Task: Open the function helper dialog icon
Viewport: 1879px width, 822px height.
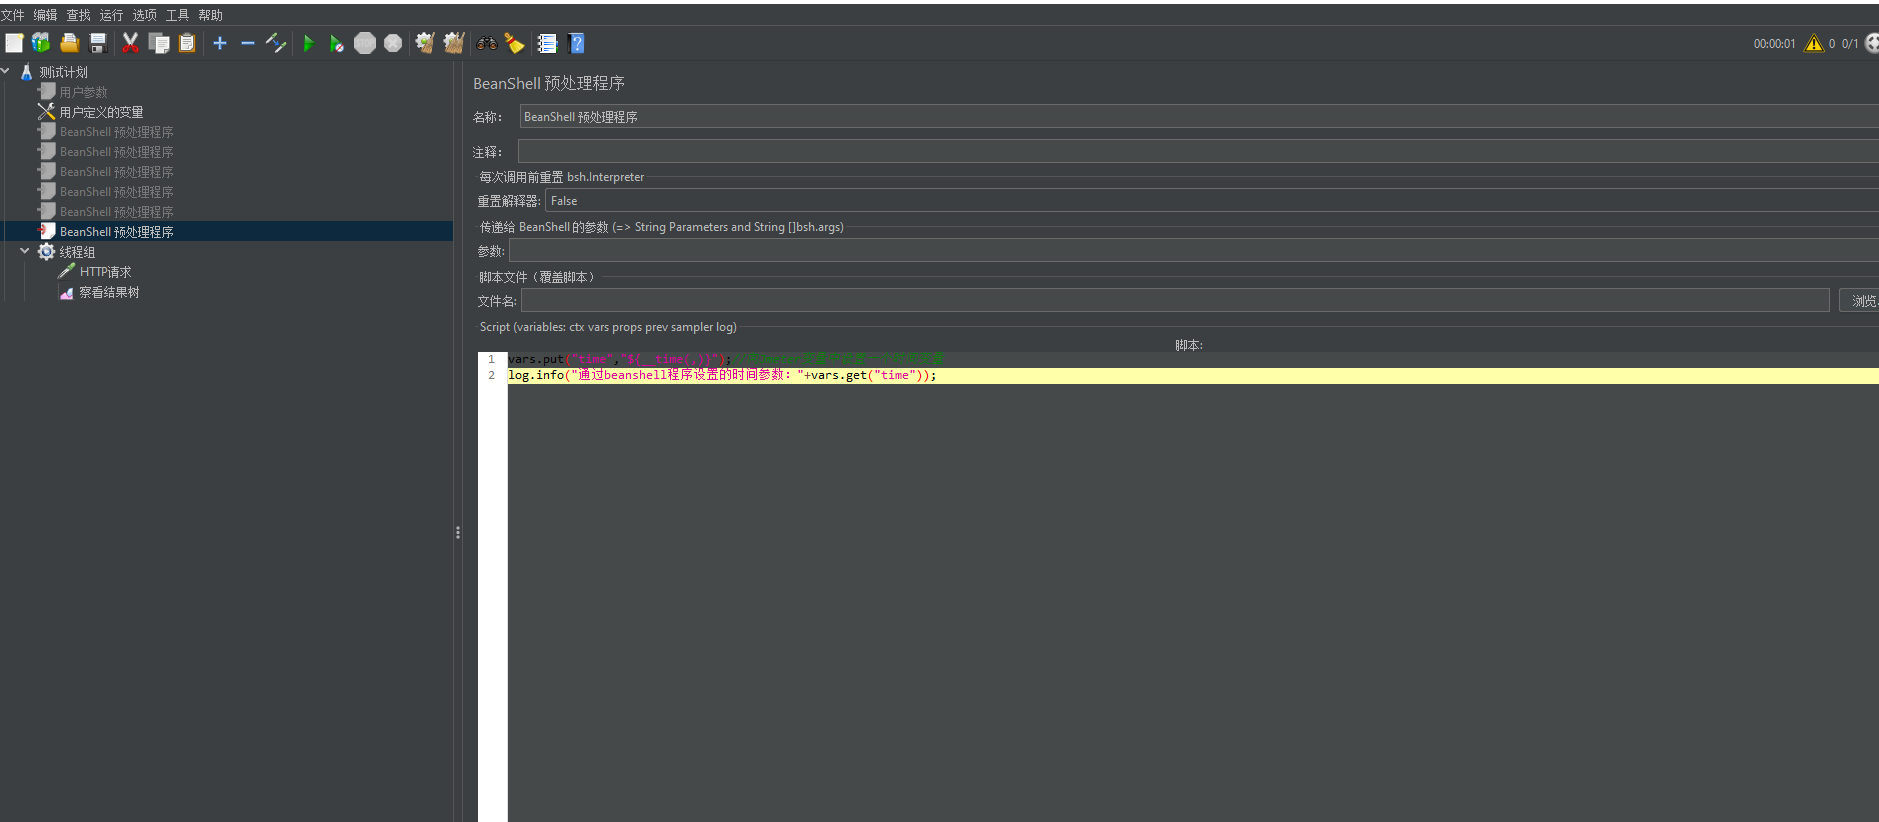Action: coord(547,43)
